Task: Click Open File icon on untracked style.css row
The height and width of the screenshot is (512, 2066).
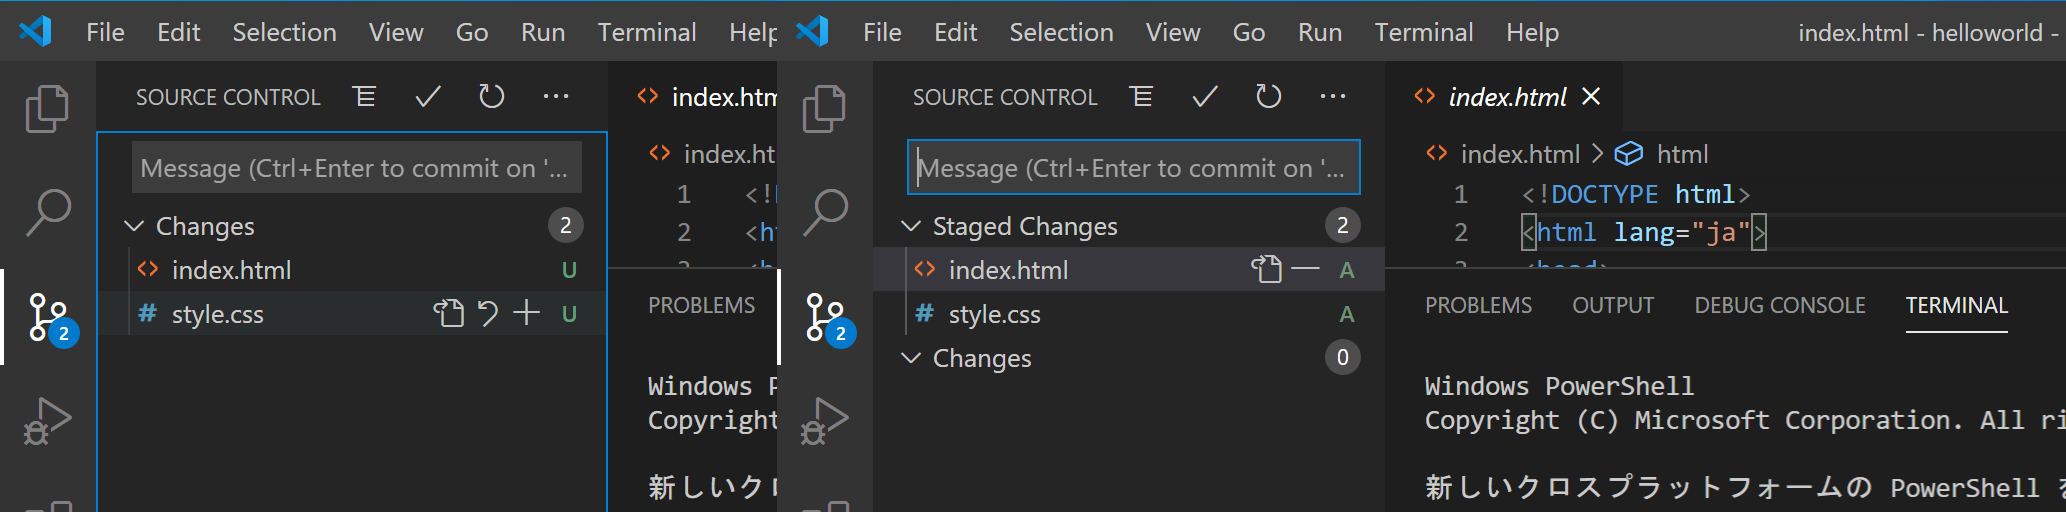Action: (448, 314)
